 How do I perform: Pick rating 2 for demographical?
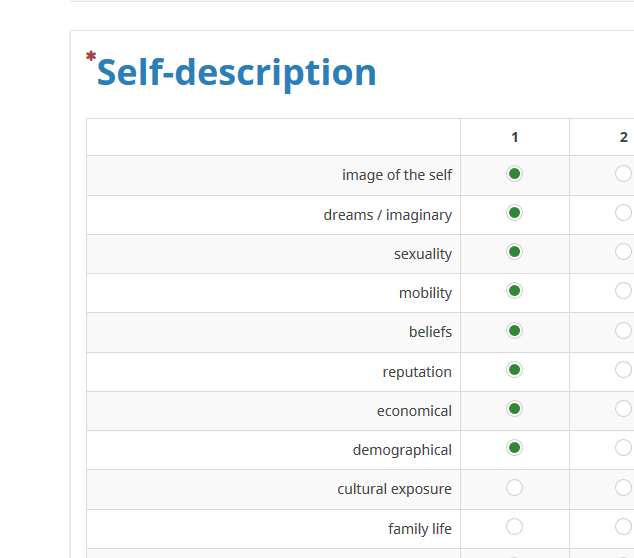click(623, 448)
